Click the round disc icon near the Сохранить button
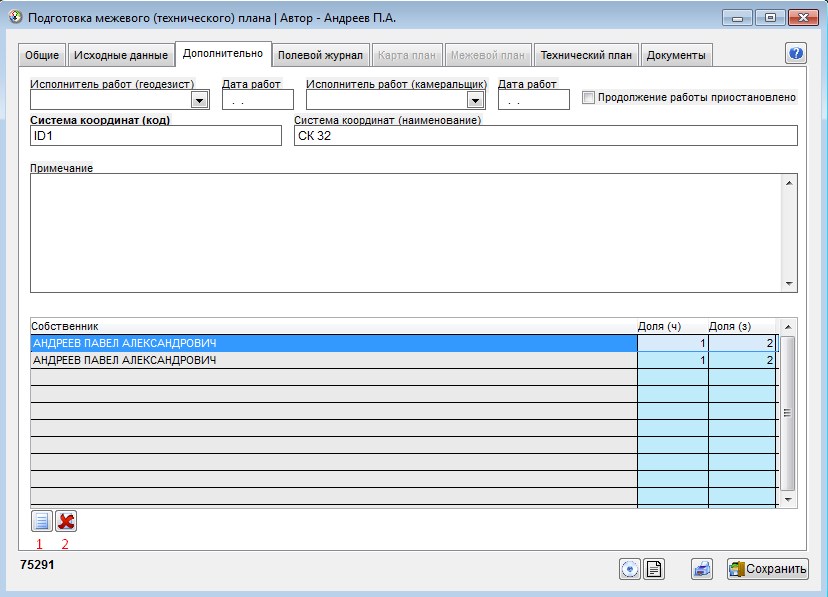Image resolution: width=828 pixels, height=597 pixels. pos(630,568)
